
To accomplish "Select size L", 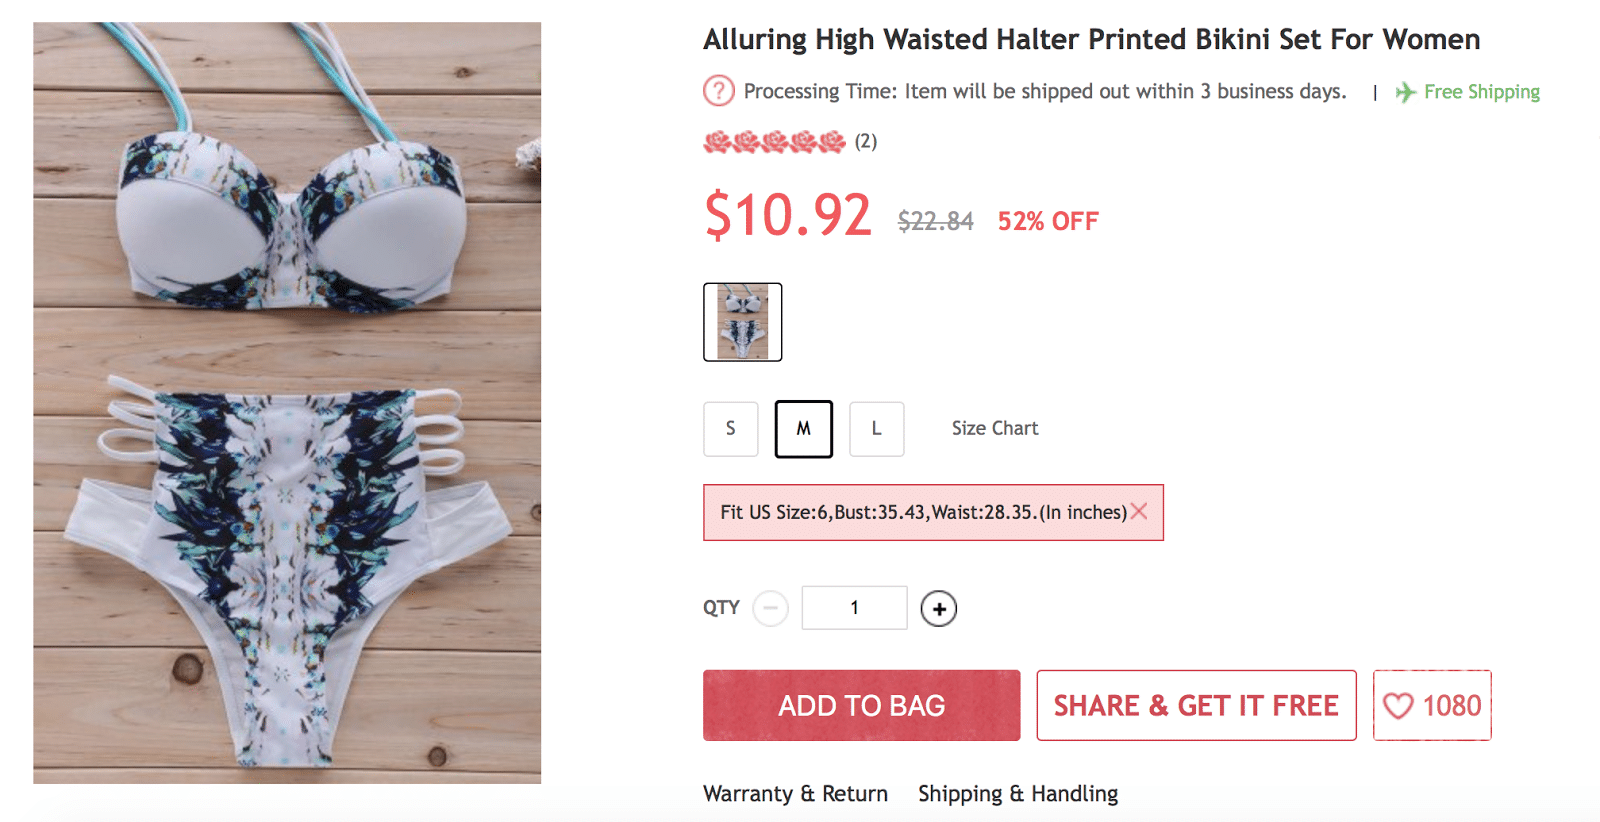I will click(x=876, y=429).
